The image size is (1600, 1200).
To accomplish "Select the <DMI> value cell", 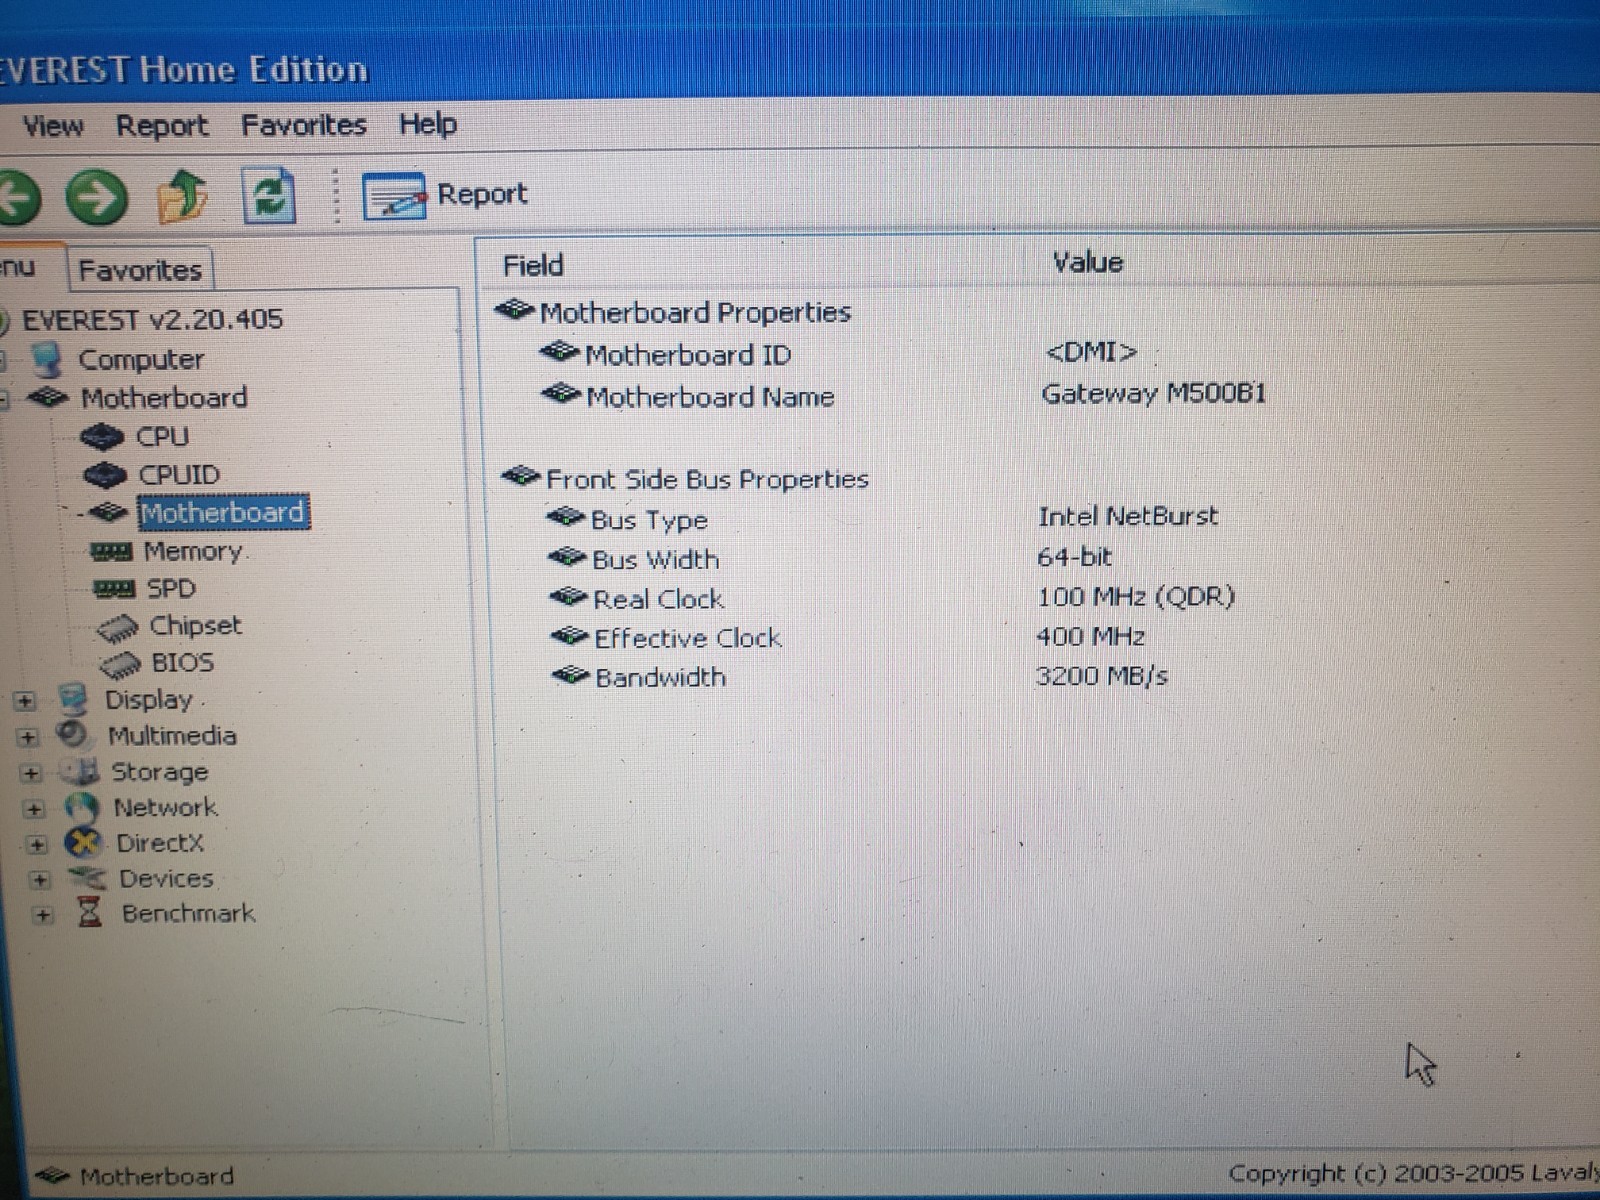I will coord(1090,352).
